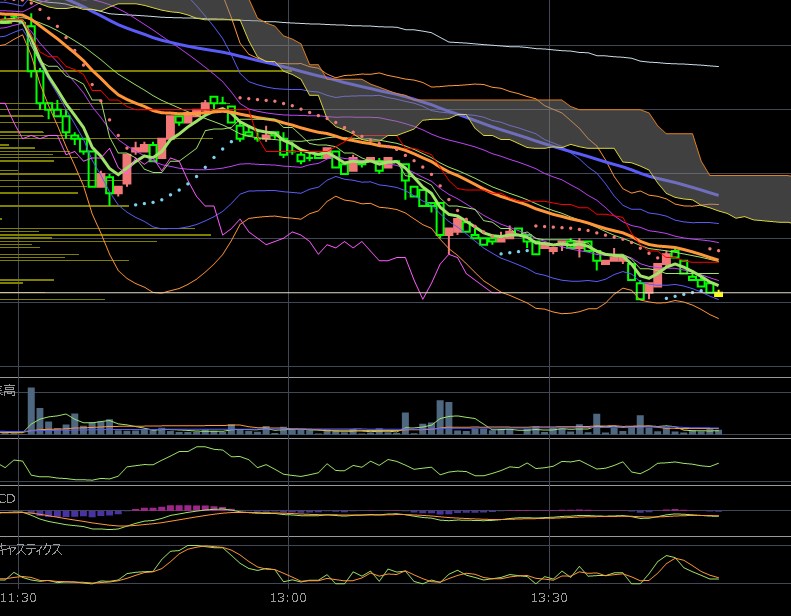Click the white horizontal price line near bottom
Screen dimensions: 791x616
click(x=400, y=293)
